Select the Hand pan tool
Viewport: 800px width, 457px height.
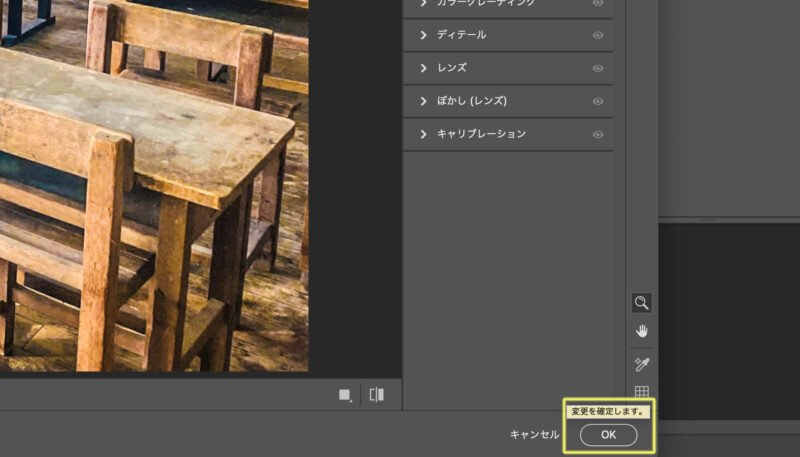pyautogui.click(x=641, y=332)
